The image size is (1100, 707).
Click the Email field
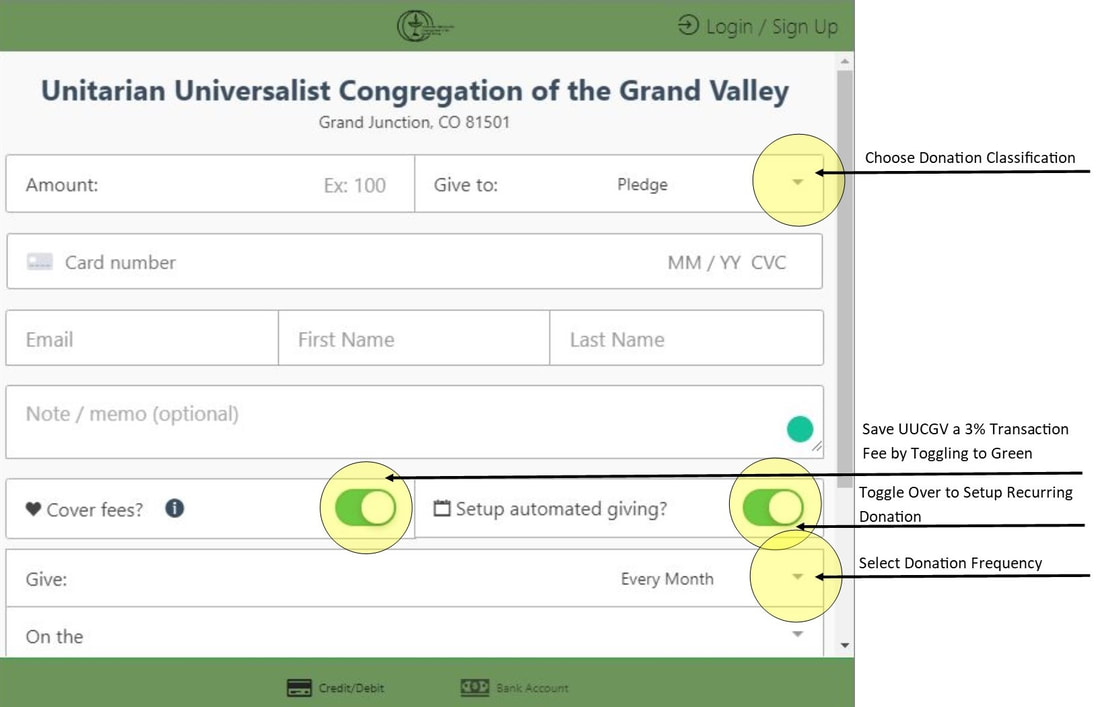click(x=142, y=339)
